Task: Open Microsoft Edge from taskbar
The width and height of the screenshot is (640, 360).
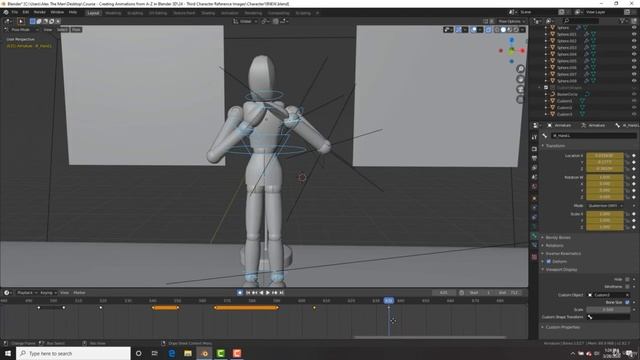Action: pos(172,353)
